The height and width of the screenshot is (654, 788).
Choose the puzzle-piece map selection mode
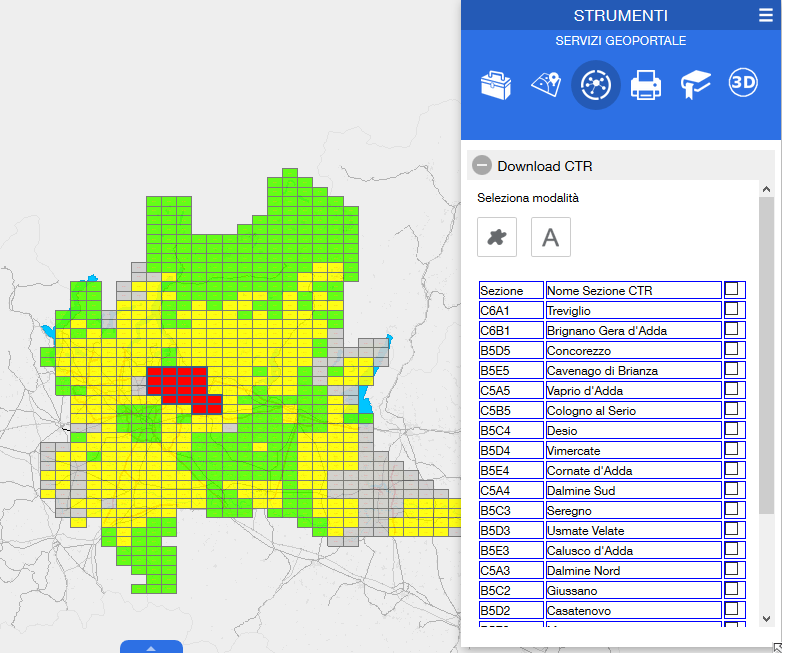(497, 237)
